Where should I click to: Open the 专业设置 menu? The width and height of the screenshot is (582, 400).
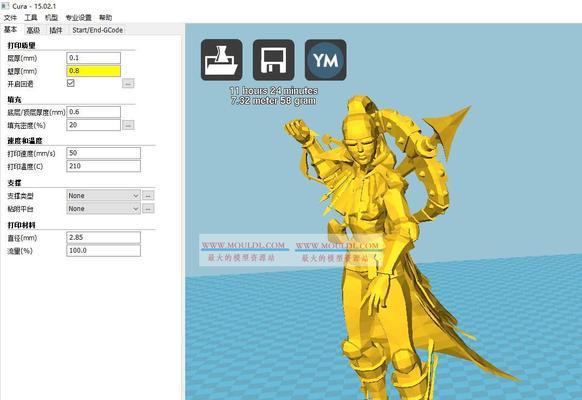coord(79,17)
